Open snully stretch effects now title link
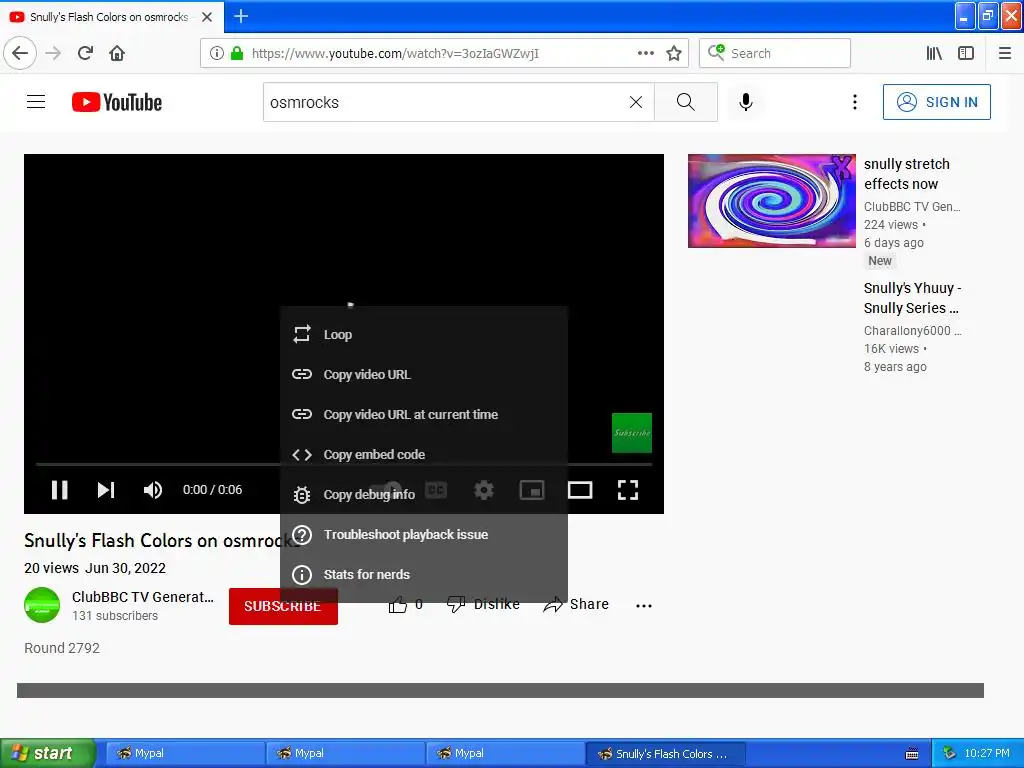This screenshot has height=768, width=1024. point(906,174)
